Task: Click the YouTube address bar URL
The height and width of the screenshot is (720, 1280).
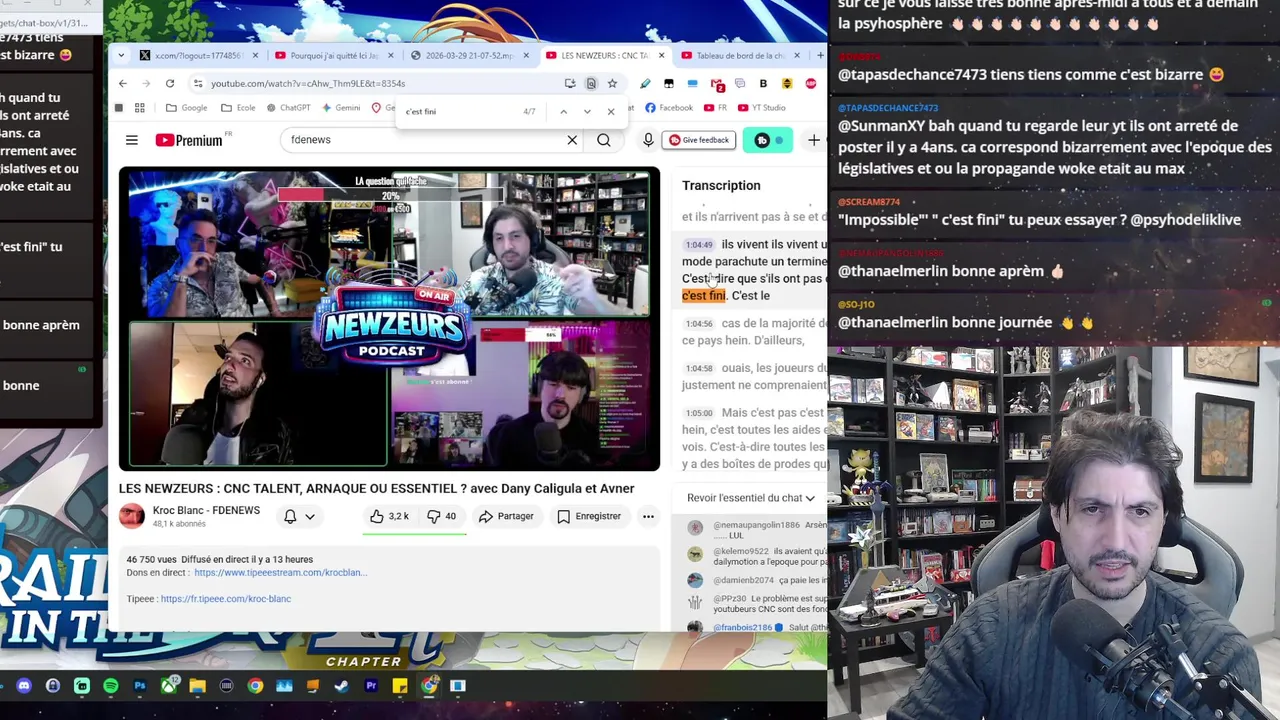Action: (x=308, y=84)
